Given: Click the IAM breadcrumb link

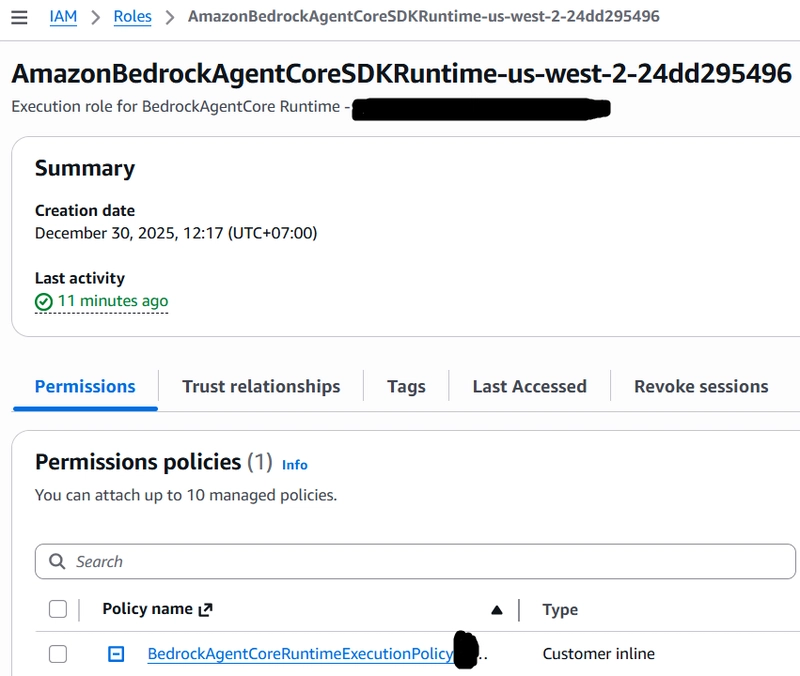Looking at the screenshot, I should tap(63, 17).
